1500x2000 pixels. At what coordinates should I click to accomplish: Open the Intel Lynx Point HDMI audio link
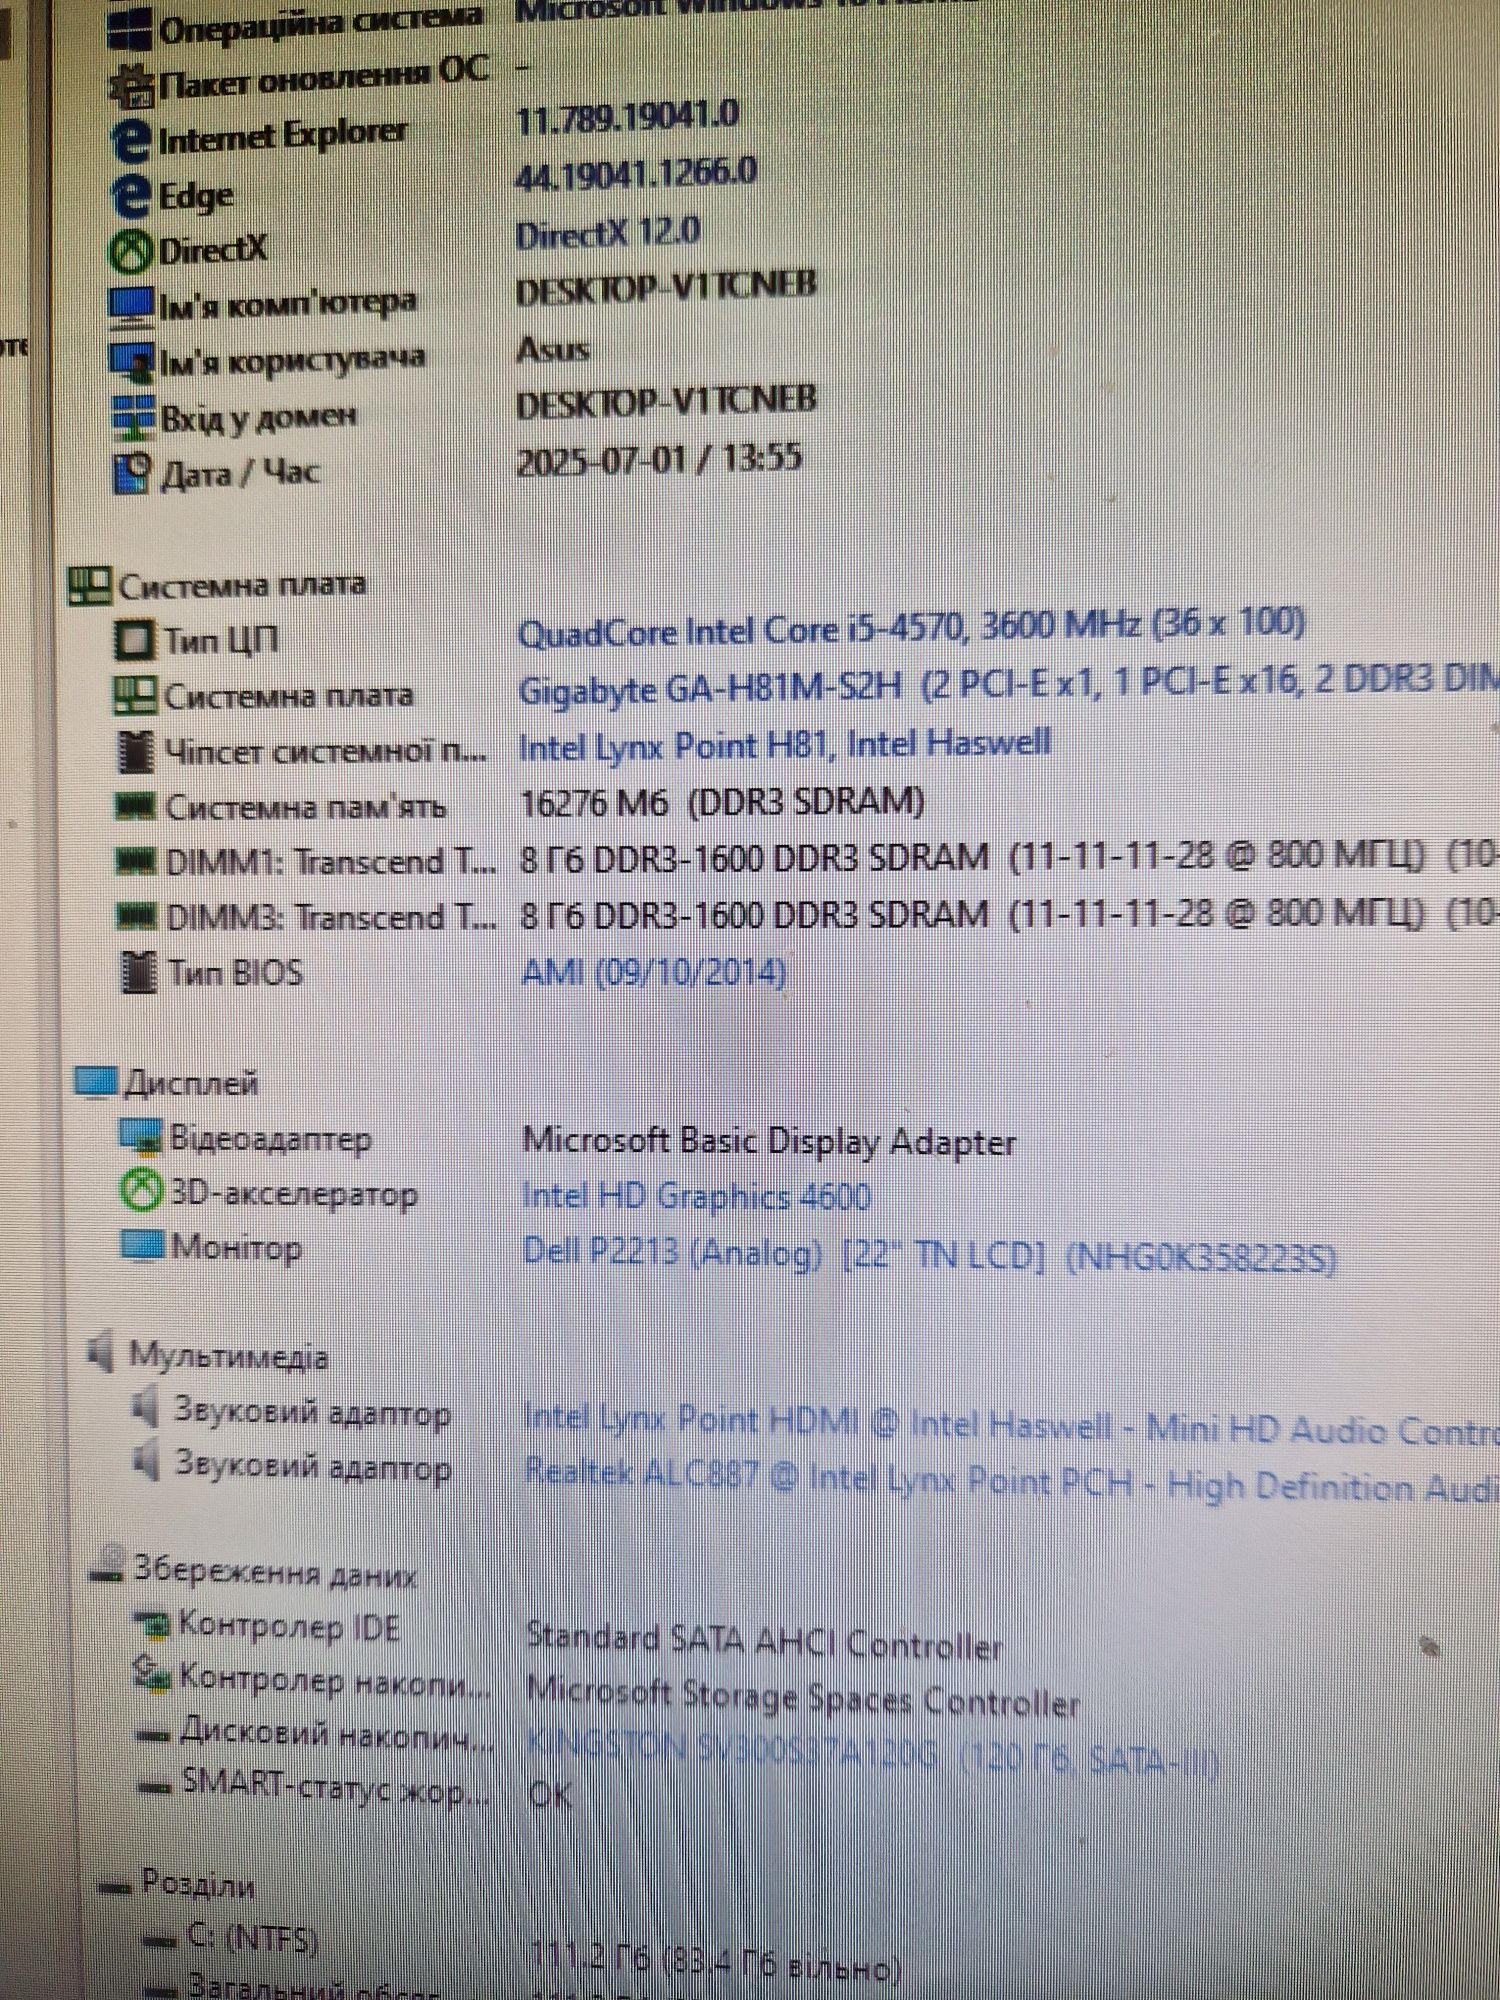1012,1425
